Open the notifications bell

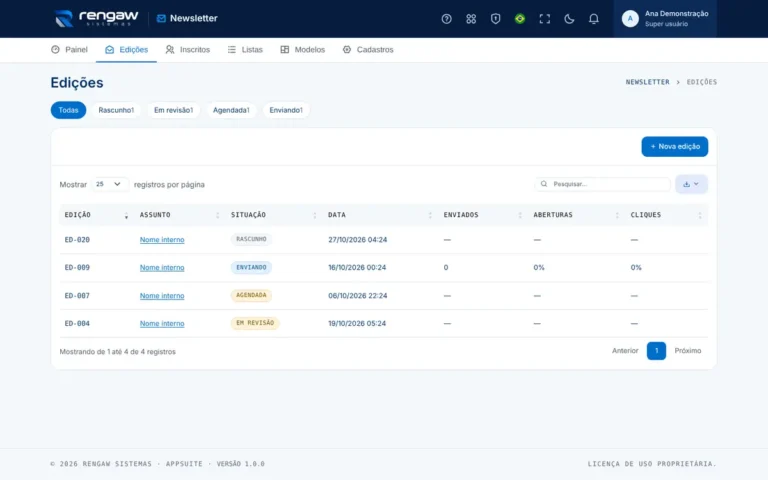[x=593, y=19]
